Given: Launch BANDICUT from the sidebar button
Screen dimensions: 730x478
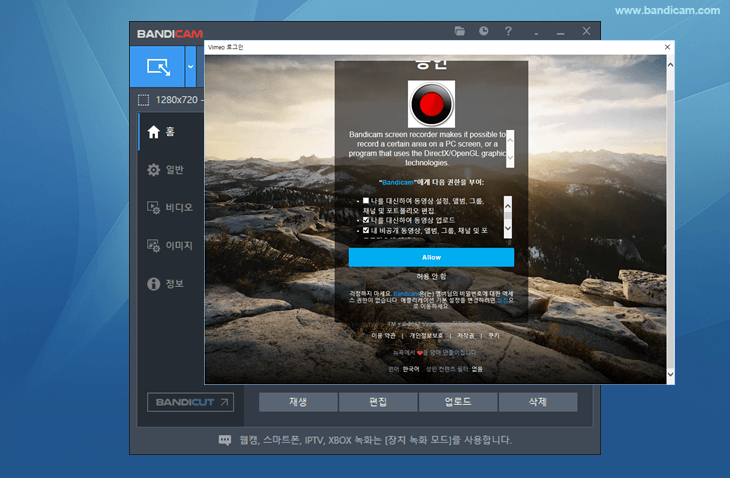Looking at the screenshot, I should [190, 402].
